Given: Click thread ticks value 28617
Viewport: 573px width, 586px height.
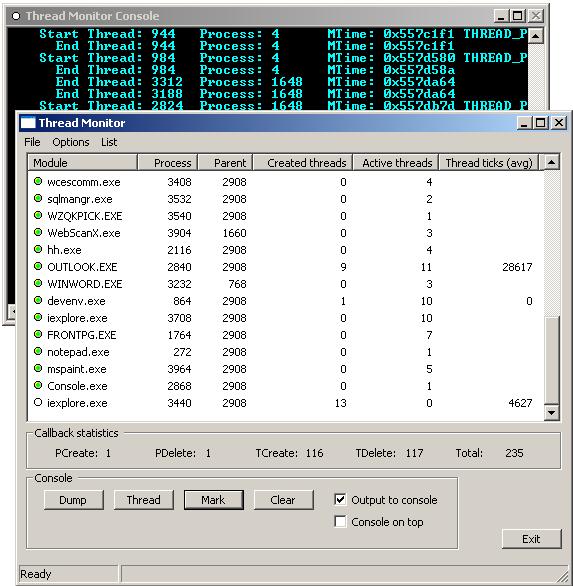Looking at the screenshot, I should point(517,267).
